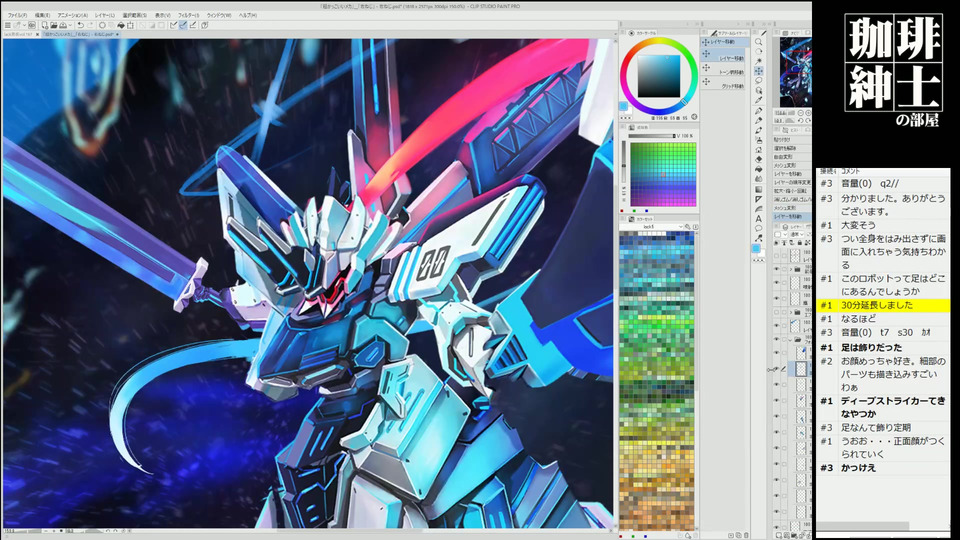Switch to the first lack document tab

click(20, 35)
